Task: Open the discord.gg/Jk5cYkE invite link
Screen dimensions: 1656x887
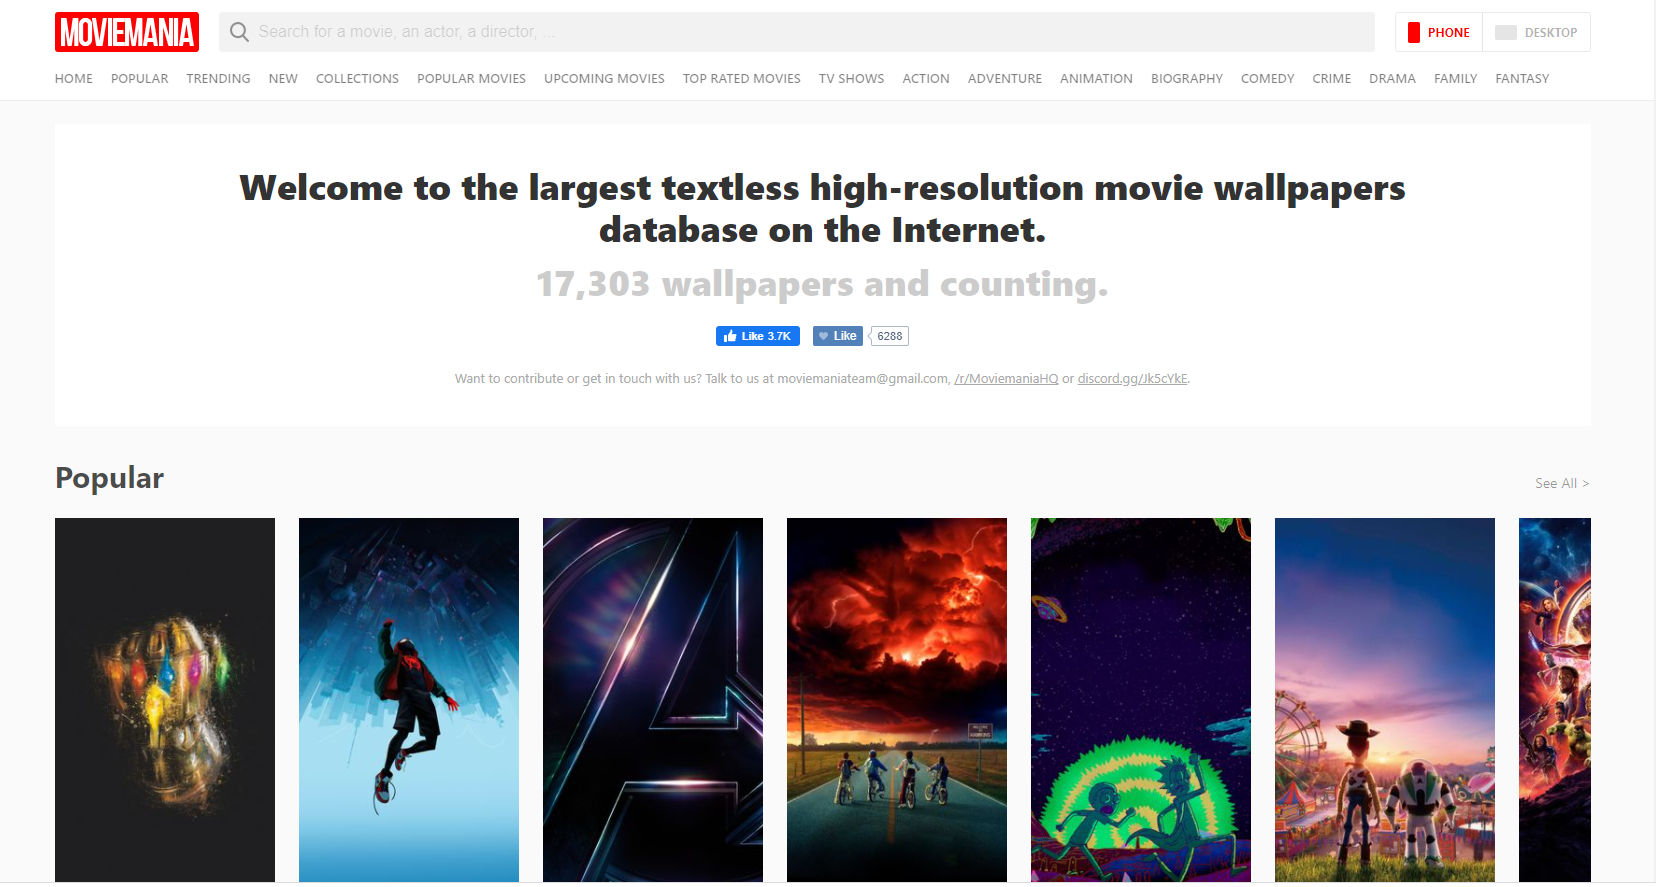Action: tap(1132, 379)
